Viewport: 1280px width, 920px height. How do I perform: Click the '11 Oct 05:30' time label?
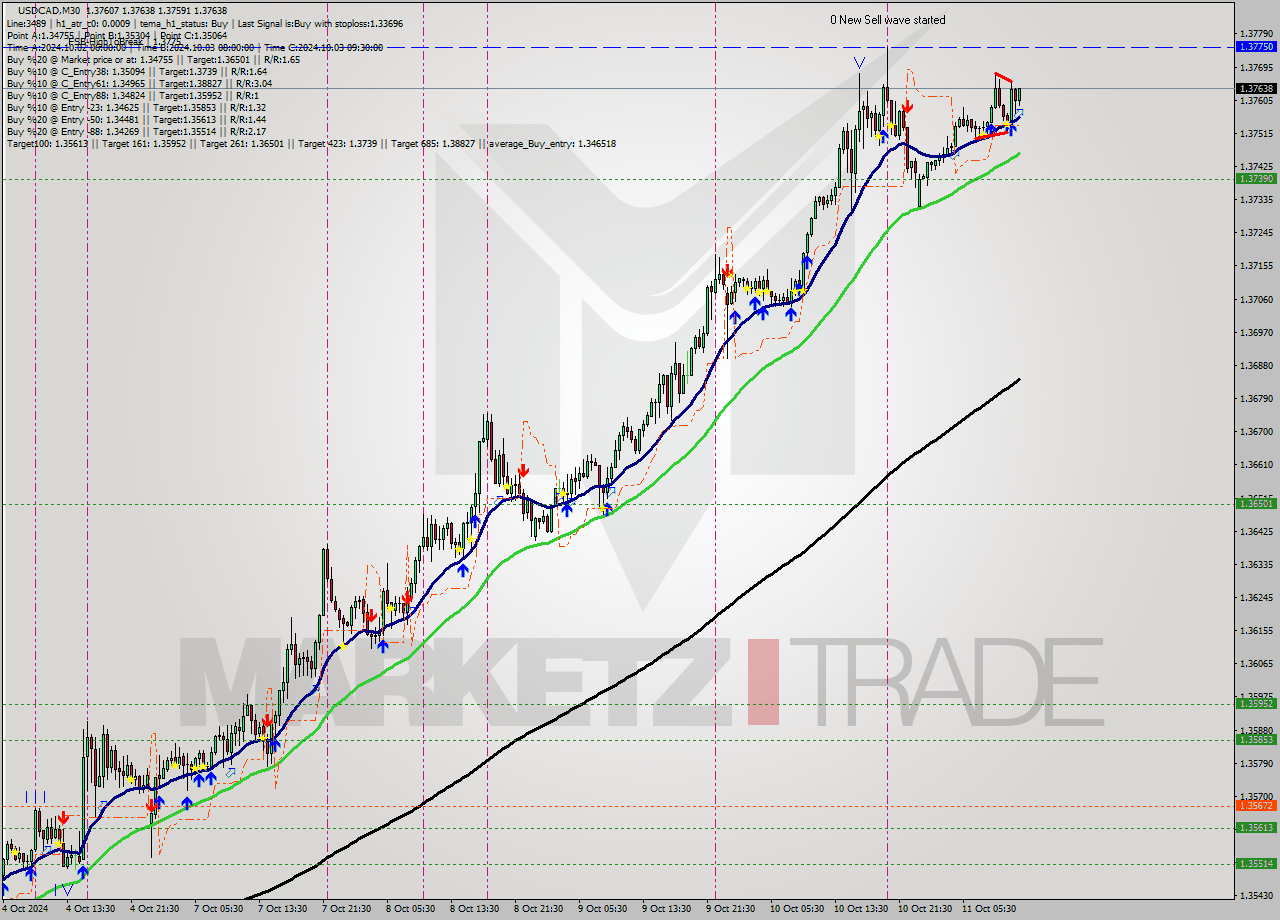tap(991, 909)
